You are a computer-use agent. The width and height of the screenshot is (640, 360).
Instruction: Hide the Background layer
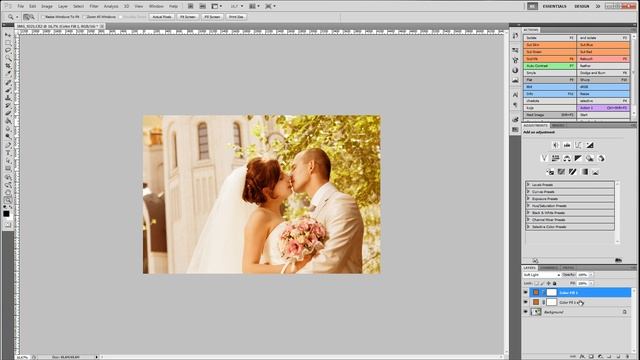click(526, 312)
